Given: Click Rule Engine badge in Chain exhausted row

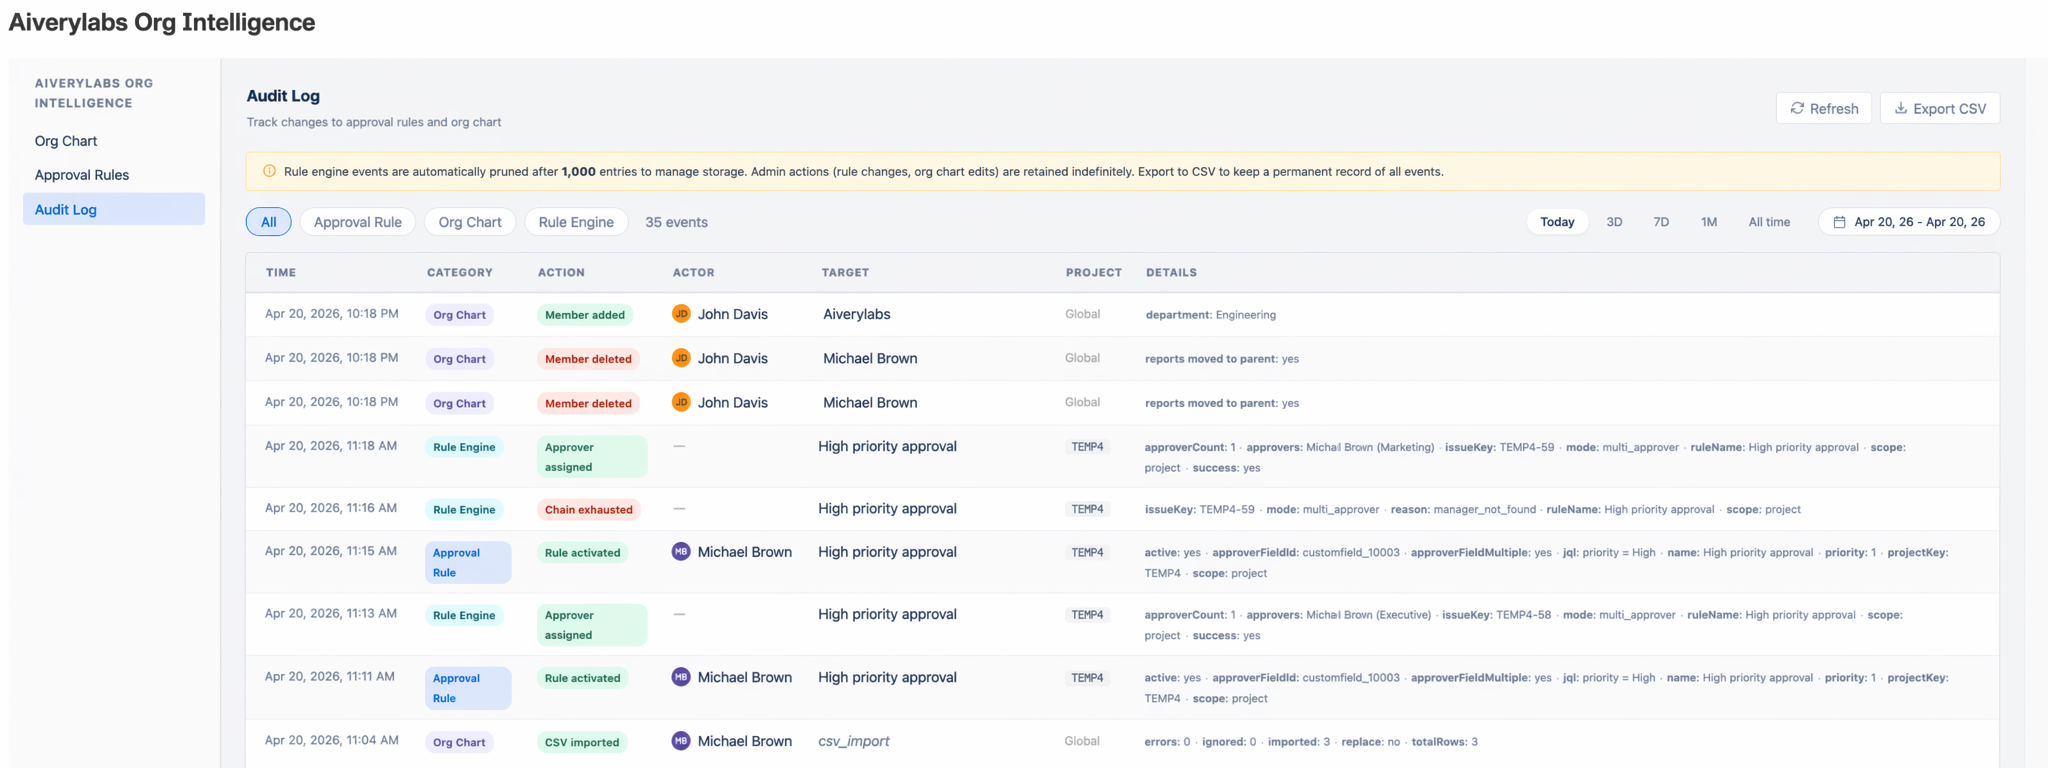Looking at the screenshot, I should [464, 509].
